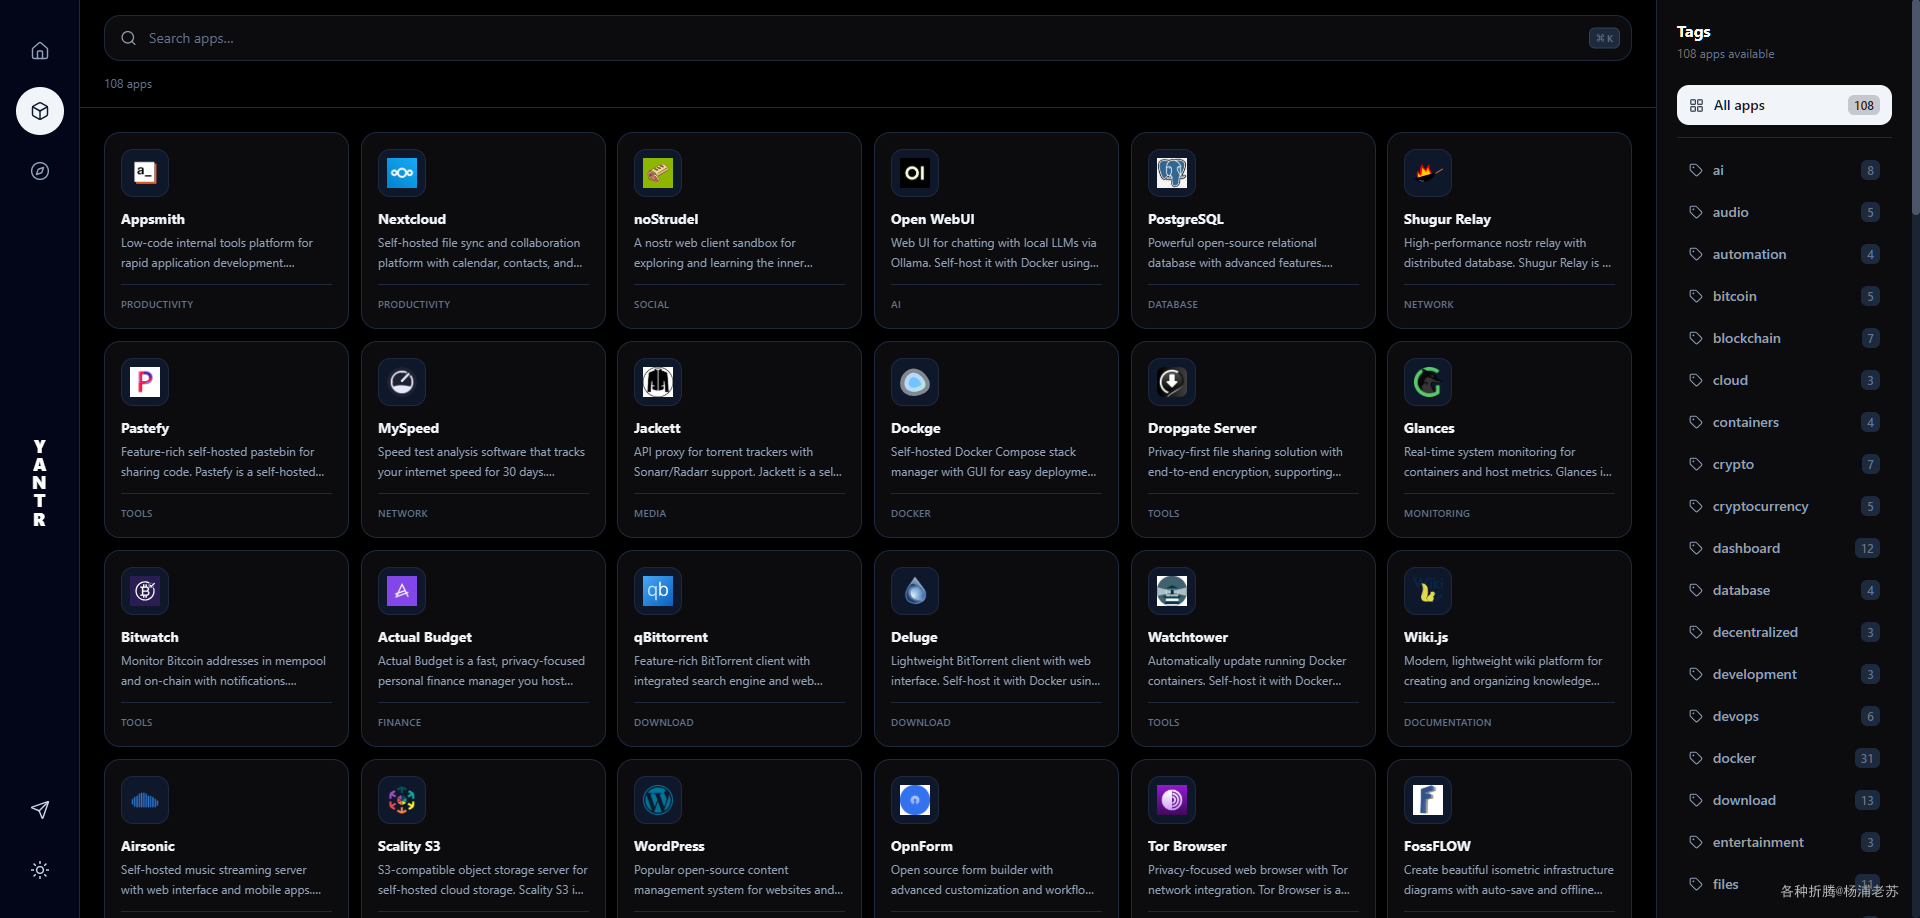Click the Pastefy app icon
This screenshot has width=1920, height=918.
(x=145, y=382)
